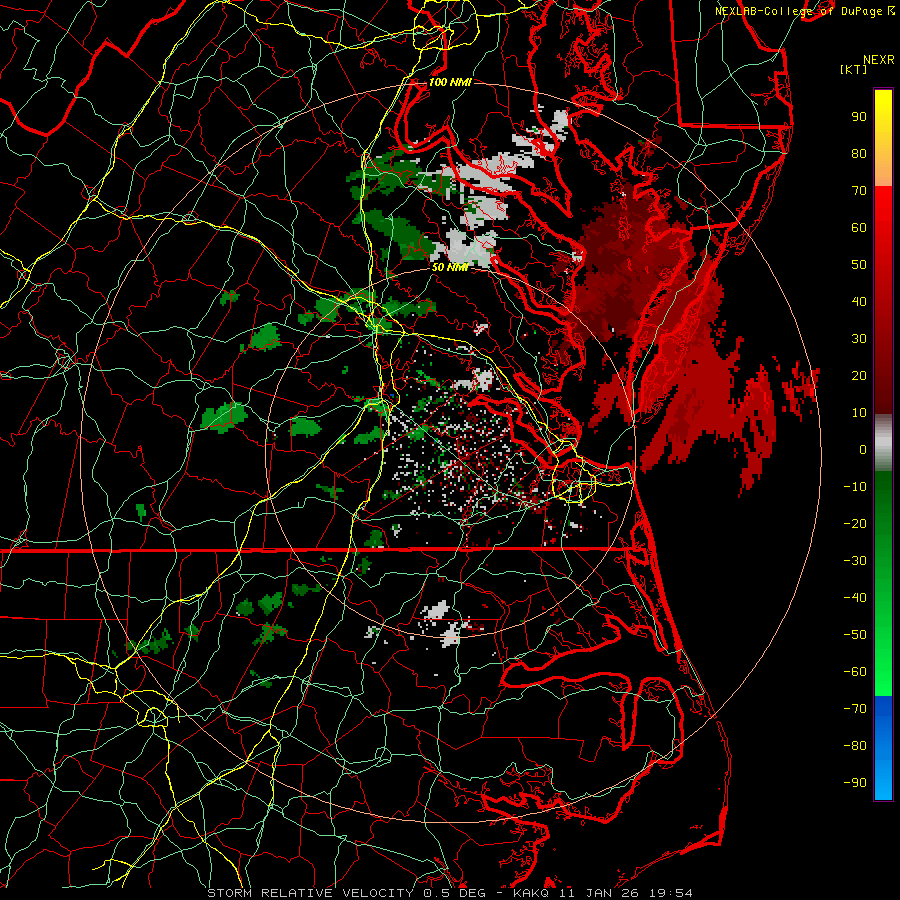
Task: Click the positive 30 scale value
Action: [859, 339]
